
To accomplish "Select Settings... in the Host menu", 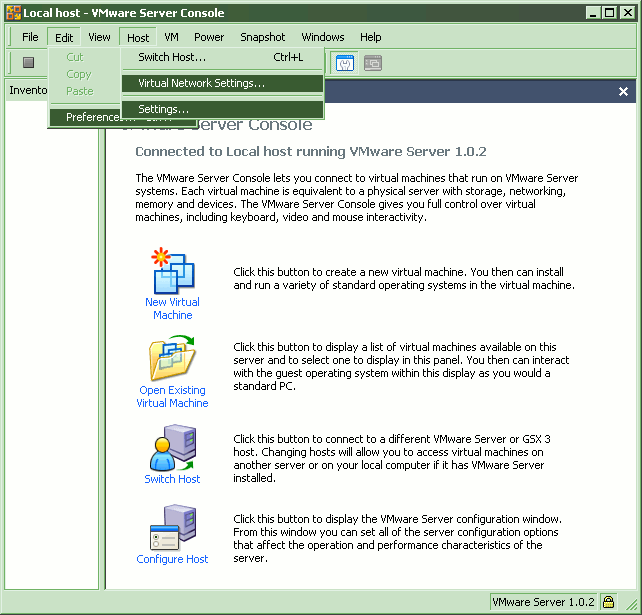I will (223, 109).
